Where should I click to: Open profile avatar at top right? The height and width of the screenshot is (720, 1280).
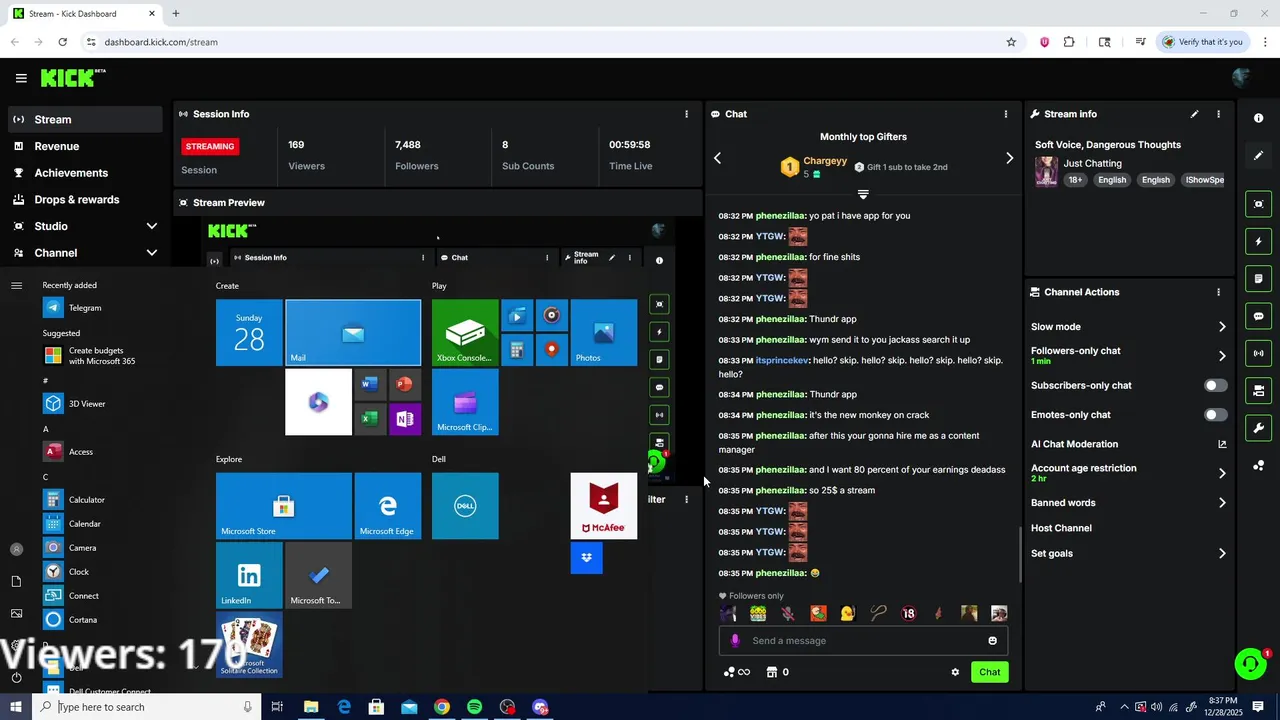(1242, 78)
